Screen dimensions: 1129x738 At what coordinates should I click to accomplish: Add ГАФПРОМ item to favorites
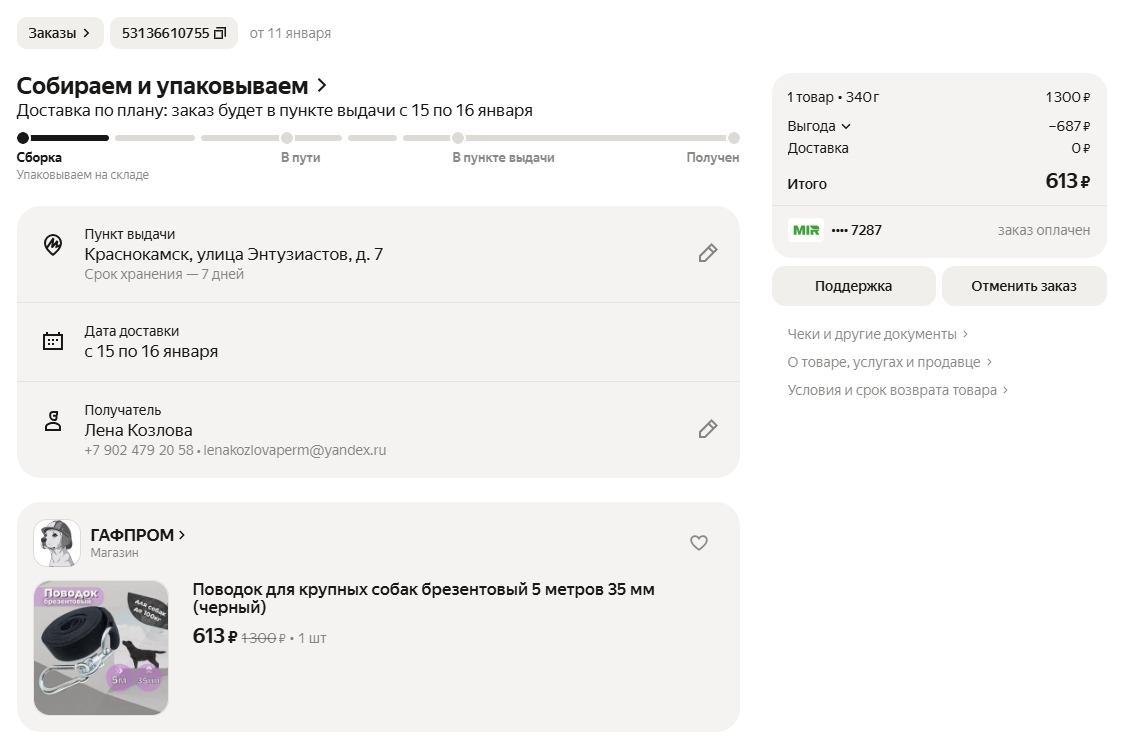coord(699,543)
